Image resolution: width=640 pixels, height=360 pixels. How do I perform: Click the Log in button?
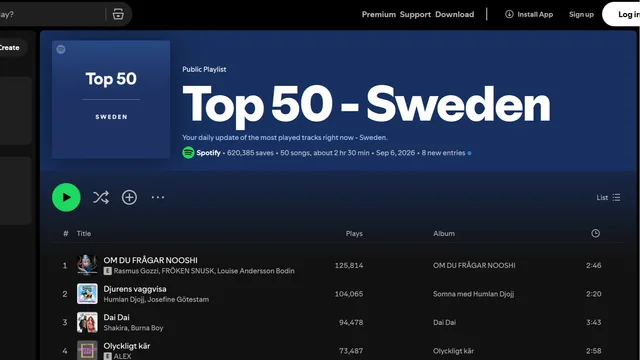621,14
